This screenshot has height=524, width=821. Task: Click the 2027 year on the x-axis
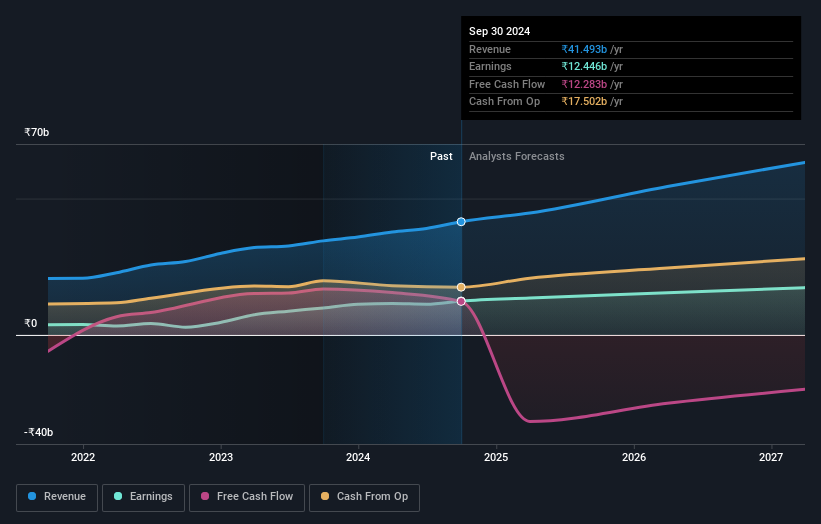tap(771, 458)
